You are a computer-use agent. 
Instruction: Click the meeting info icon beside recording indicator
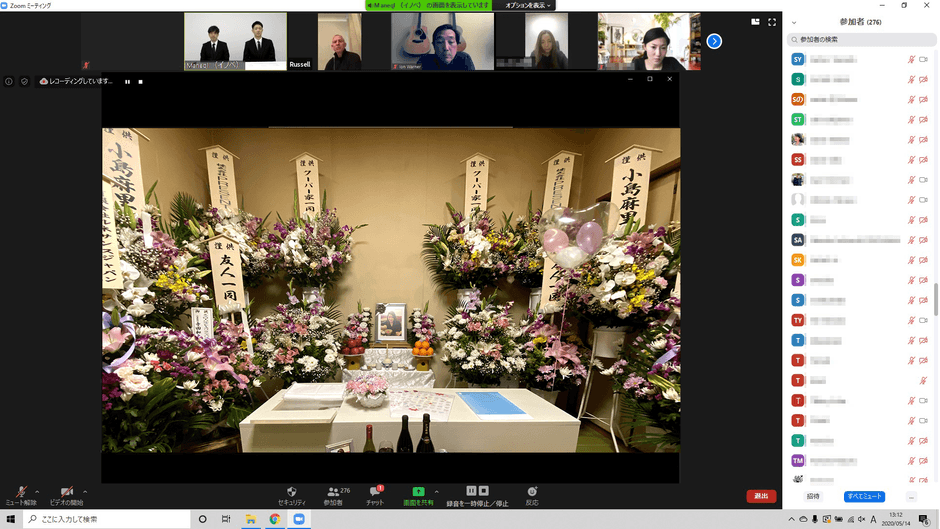click(x=9, y=81)
